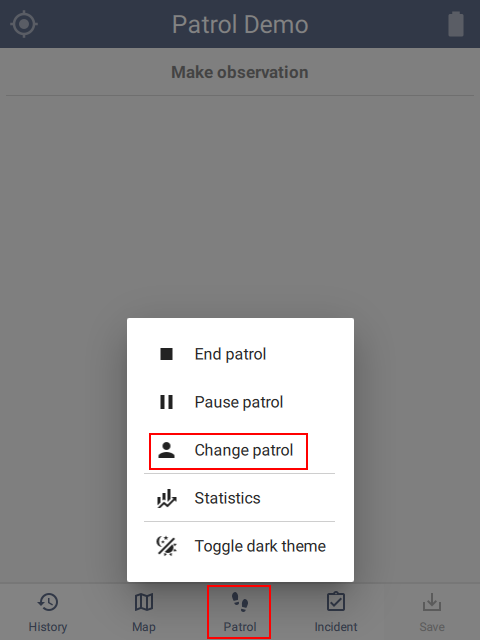
Task: Click the Patrol Demo title
Action: (240, 24)
